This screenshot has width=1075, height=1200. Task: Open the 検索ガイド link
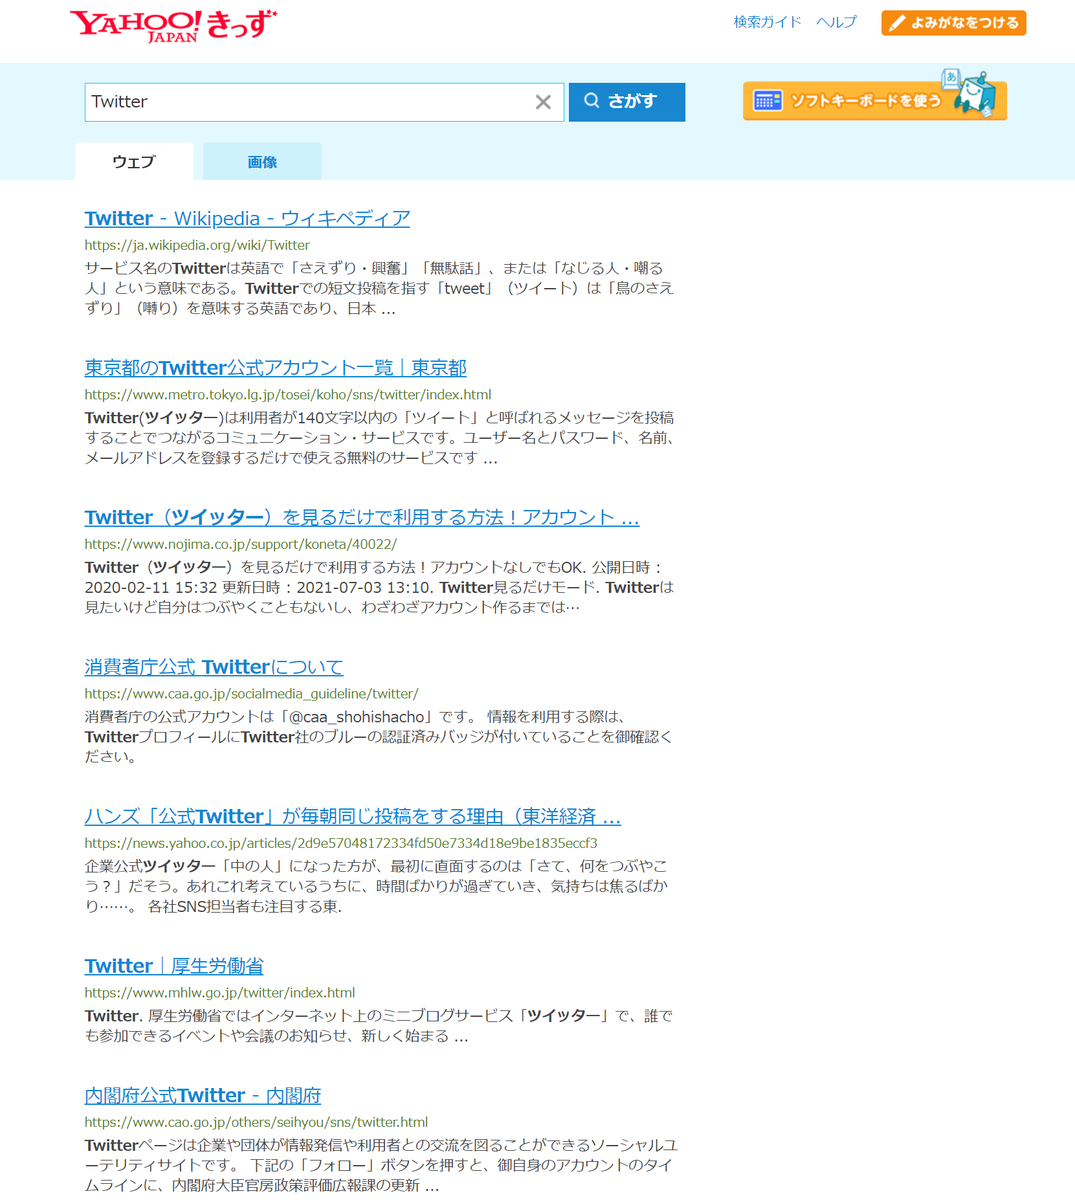pos(767,22)
